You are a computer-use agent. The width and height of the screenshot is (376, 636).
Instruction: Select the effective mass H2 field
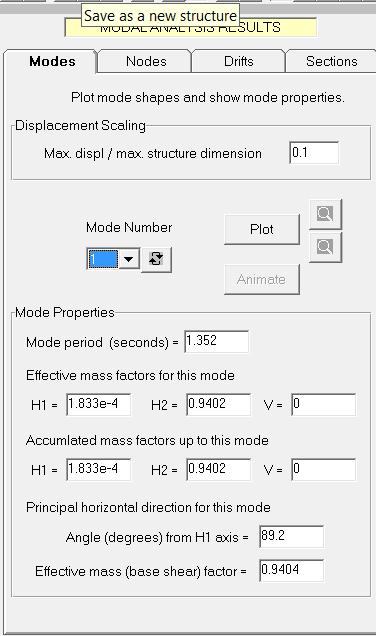point(219,404)
